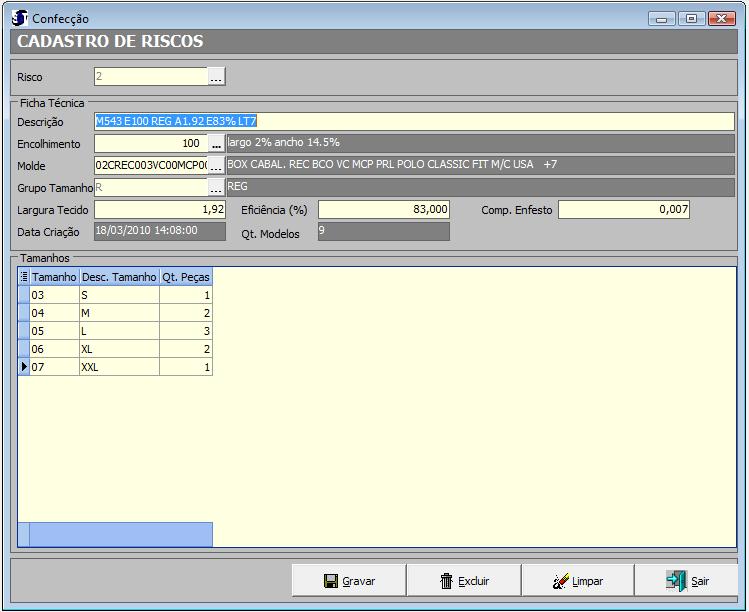Click the Largura Tecido input field
Viewport: 749px width, 612px height.
tap(161, 210)
